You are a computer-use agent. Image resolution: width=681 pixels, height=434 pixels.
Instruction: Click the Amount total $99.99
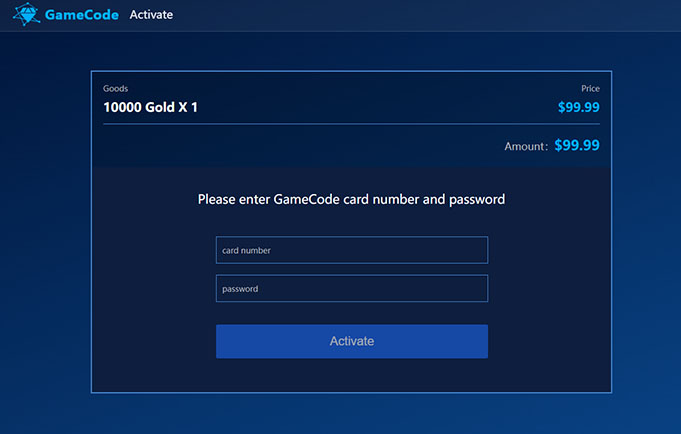(577, 145)
